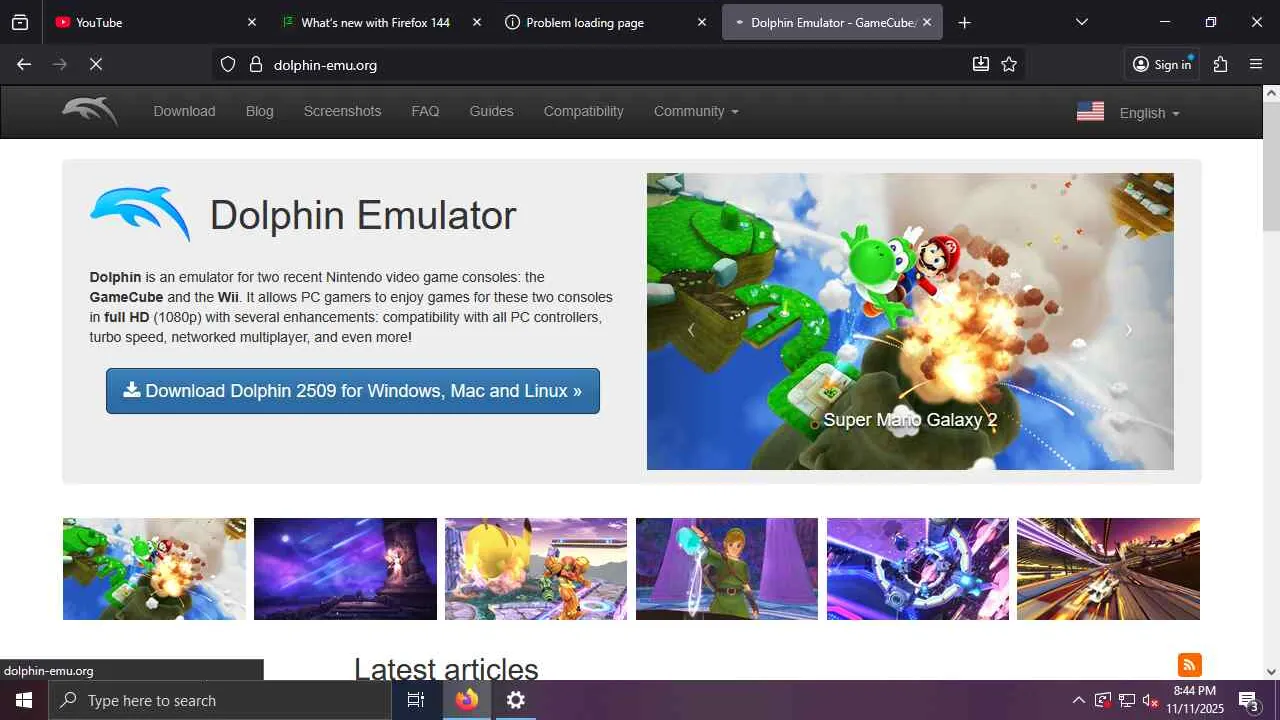Click the blue Dolphin logo beside the title
This screenshot has width=1280, height=720.
140,214
